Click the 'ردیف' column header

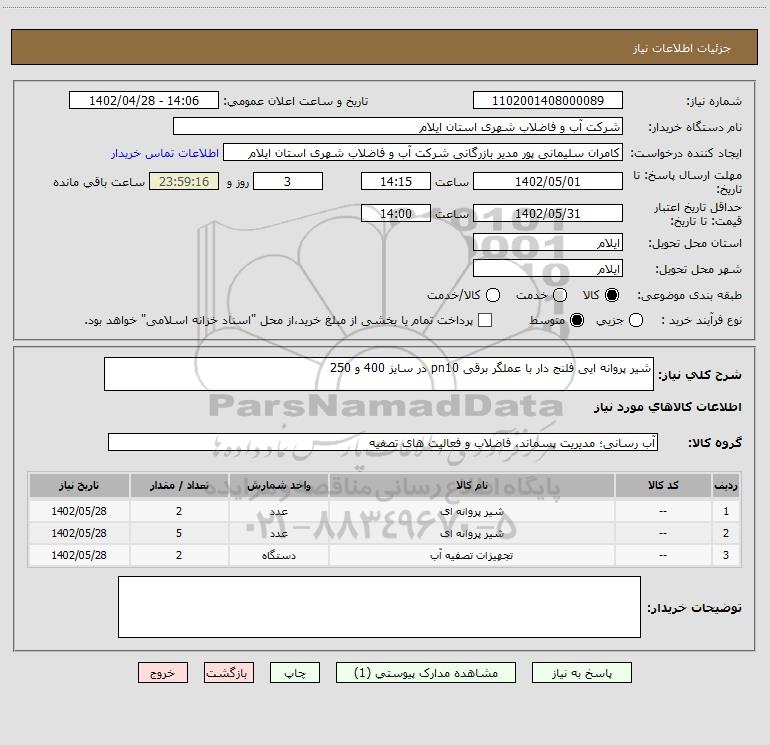pyautogui.click(x=726, y=485)
